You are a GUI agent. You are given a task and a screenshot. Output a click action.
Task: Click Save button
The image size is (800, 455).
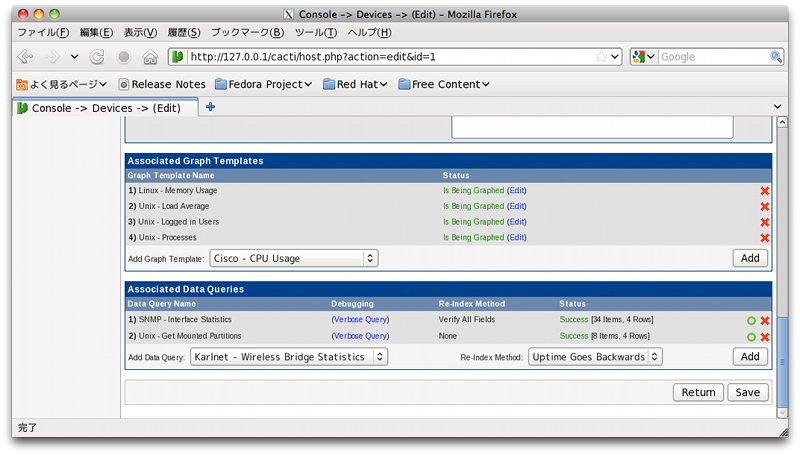pyautogui.click(x=748, y=392)
